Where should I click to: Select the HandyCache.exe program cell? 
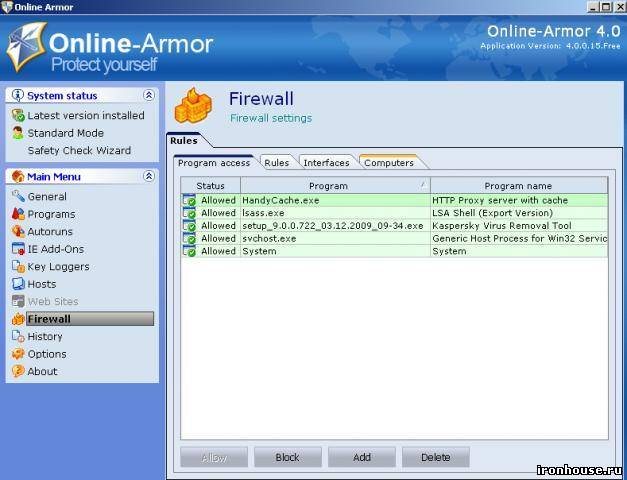point(335,200)
